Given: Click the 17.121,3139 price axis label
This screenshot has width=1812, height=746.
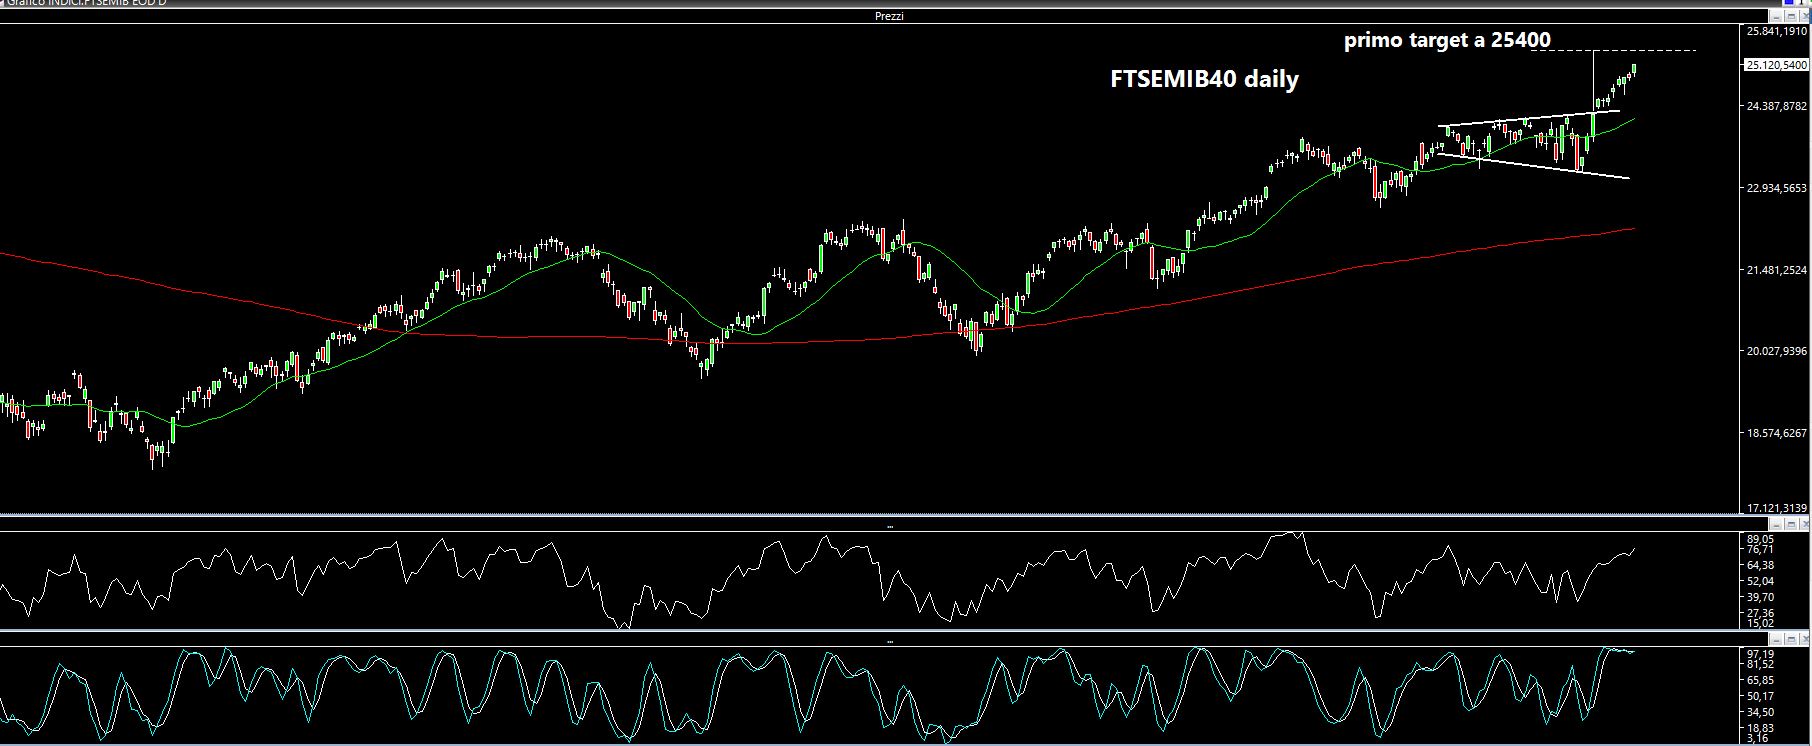Looking at the screenshot, I should click(1776, 508).
